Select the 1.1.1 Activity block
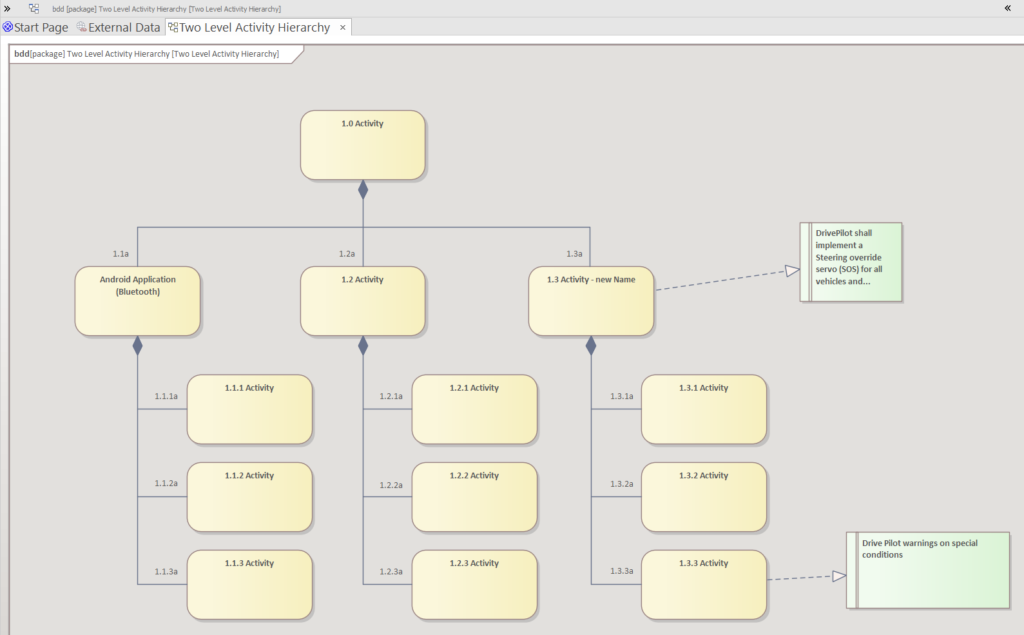This screenshot has height=635, width=1024. click(249, 410)
